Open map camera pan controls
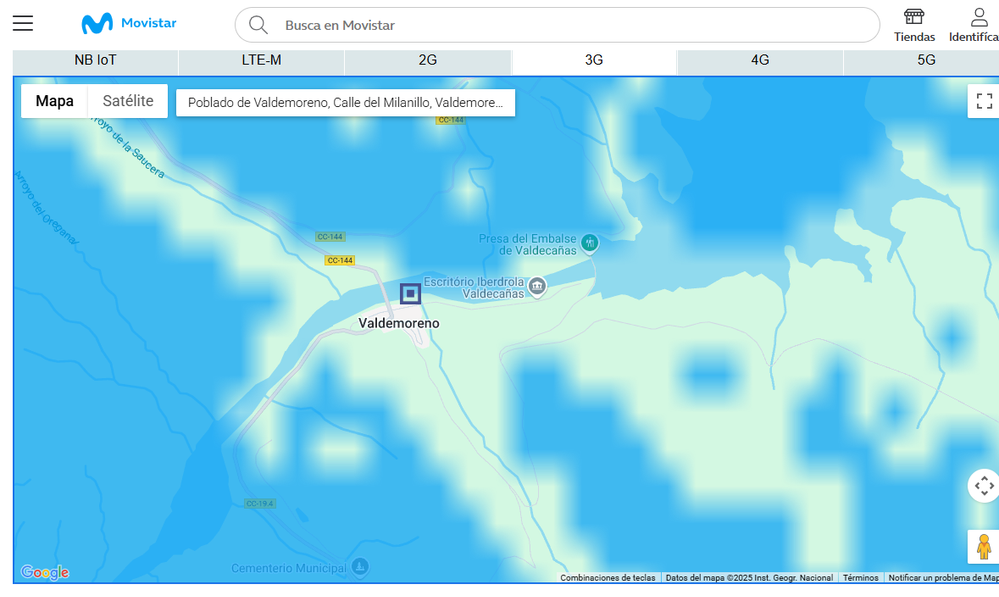This screenshot has width=999, height=597. pos(984,486)
